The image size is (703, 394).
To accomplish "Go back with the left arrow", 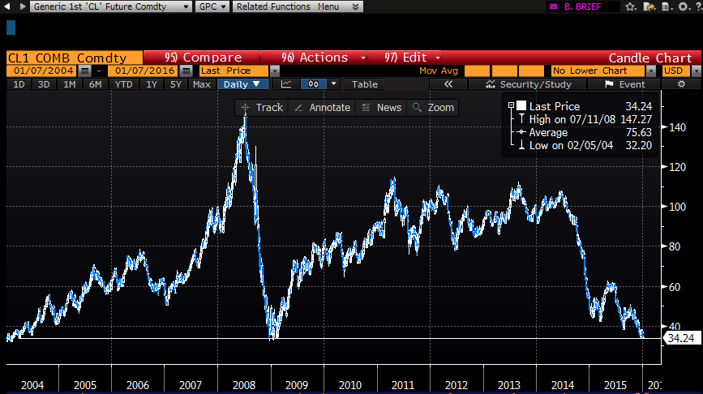I will (7, 7).
